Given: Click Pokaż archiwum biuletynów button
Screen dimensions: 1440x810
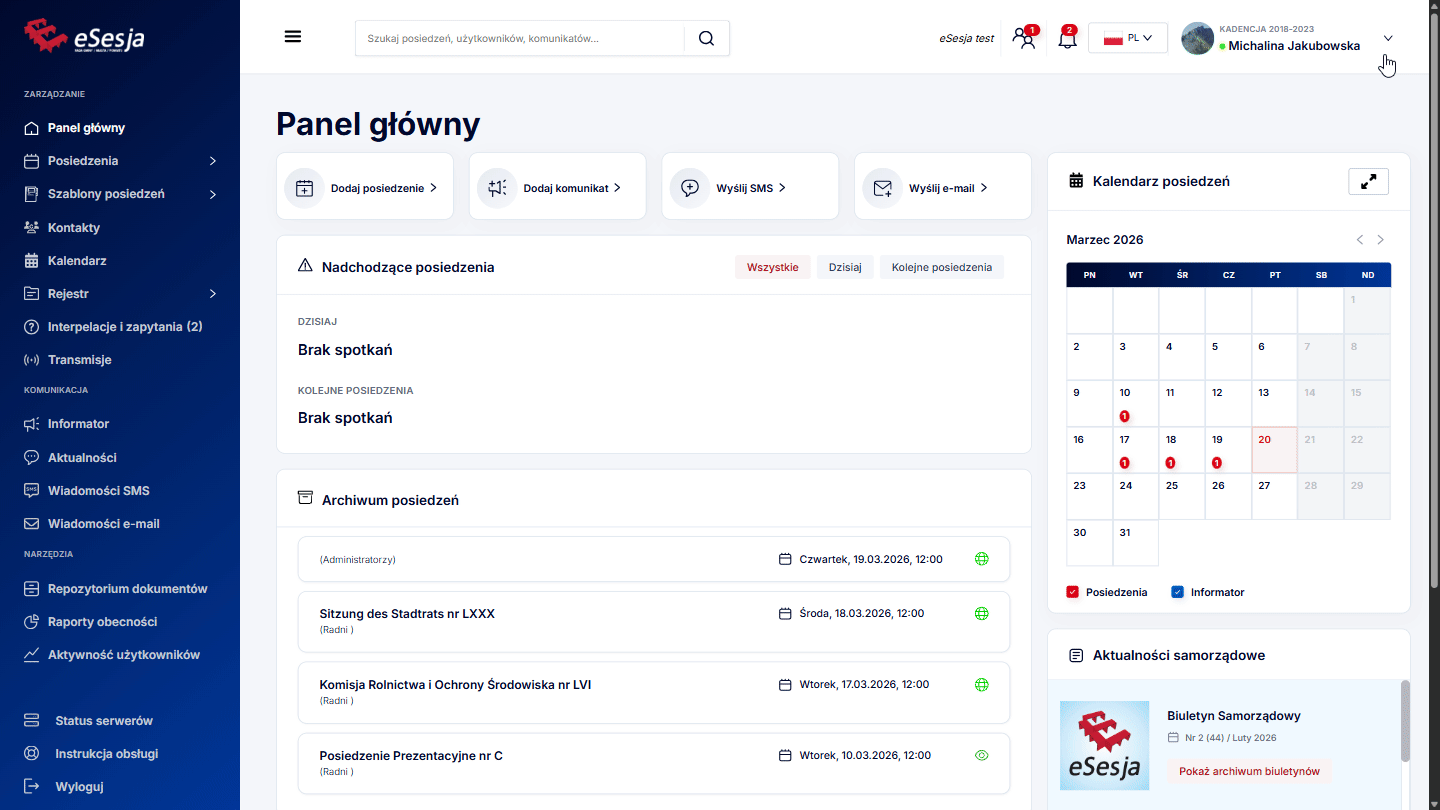Looking at the screenshot, I should pos(1249,771).
